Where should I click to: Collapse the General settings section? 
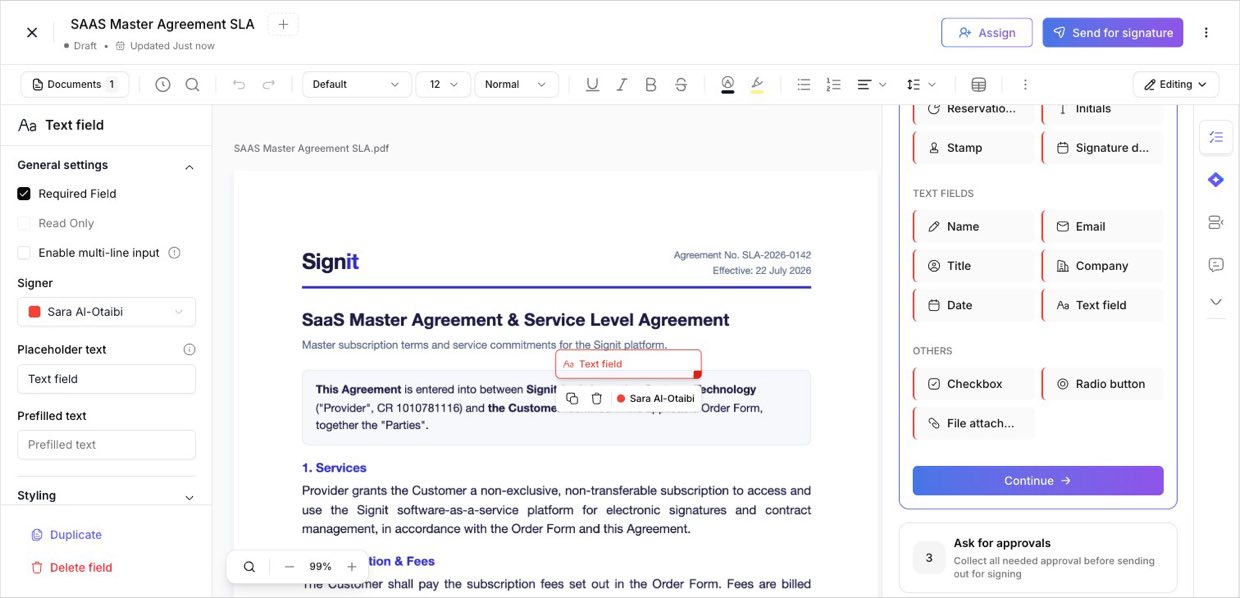tap(189, 166)
